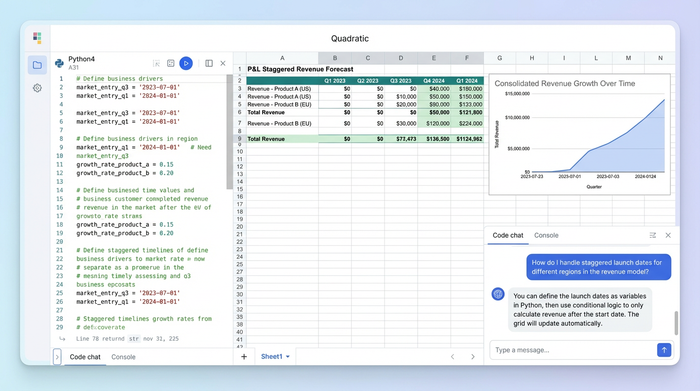Image resolution: width=700 pixels, height=391 pixels.
Task: Select row 9 header
Action: (240, 139)
